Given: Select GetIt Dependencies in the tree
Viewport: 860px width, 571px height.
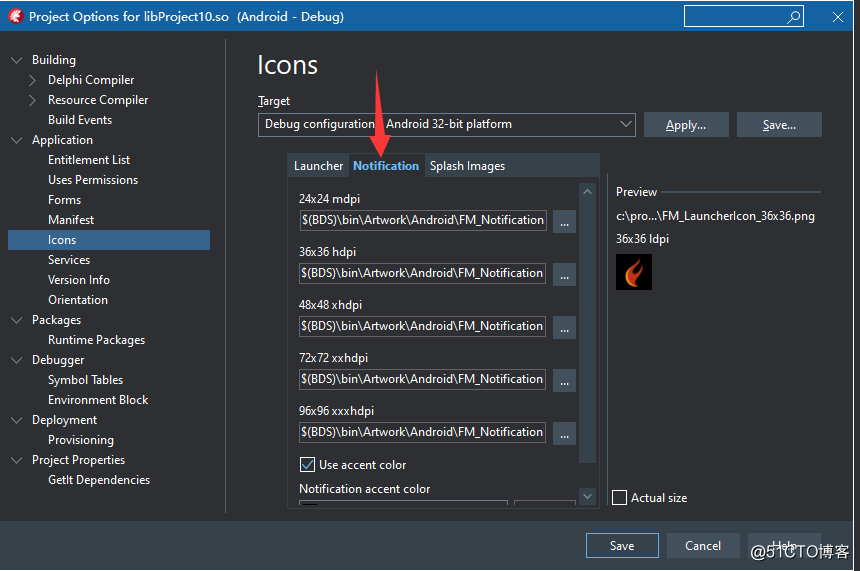Looking at the screenshot, I should pyautogui.click(x=99, y=480).
